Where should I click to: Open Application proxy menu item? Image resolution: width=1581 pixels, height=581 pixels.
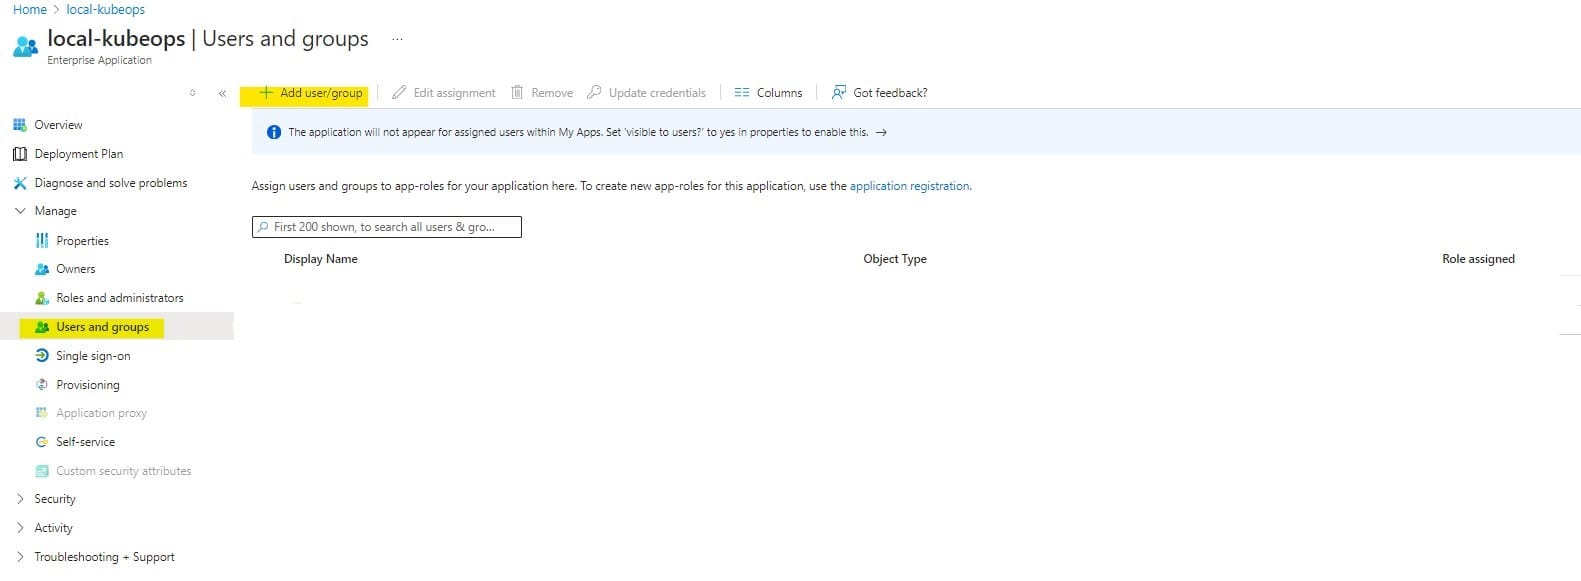[101, 413]
